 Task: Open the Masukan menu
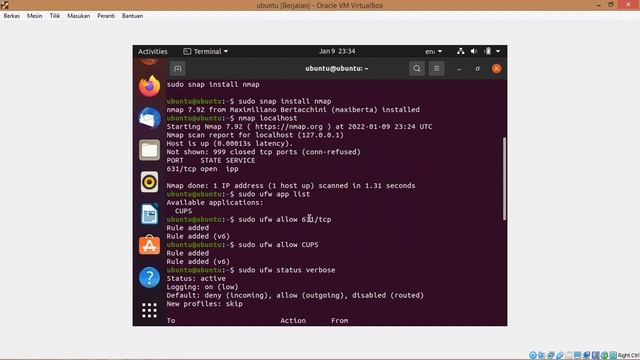(x=78, y=16)
